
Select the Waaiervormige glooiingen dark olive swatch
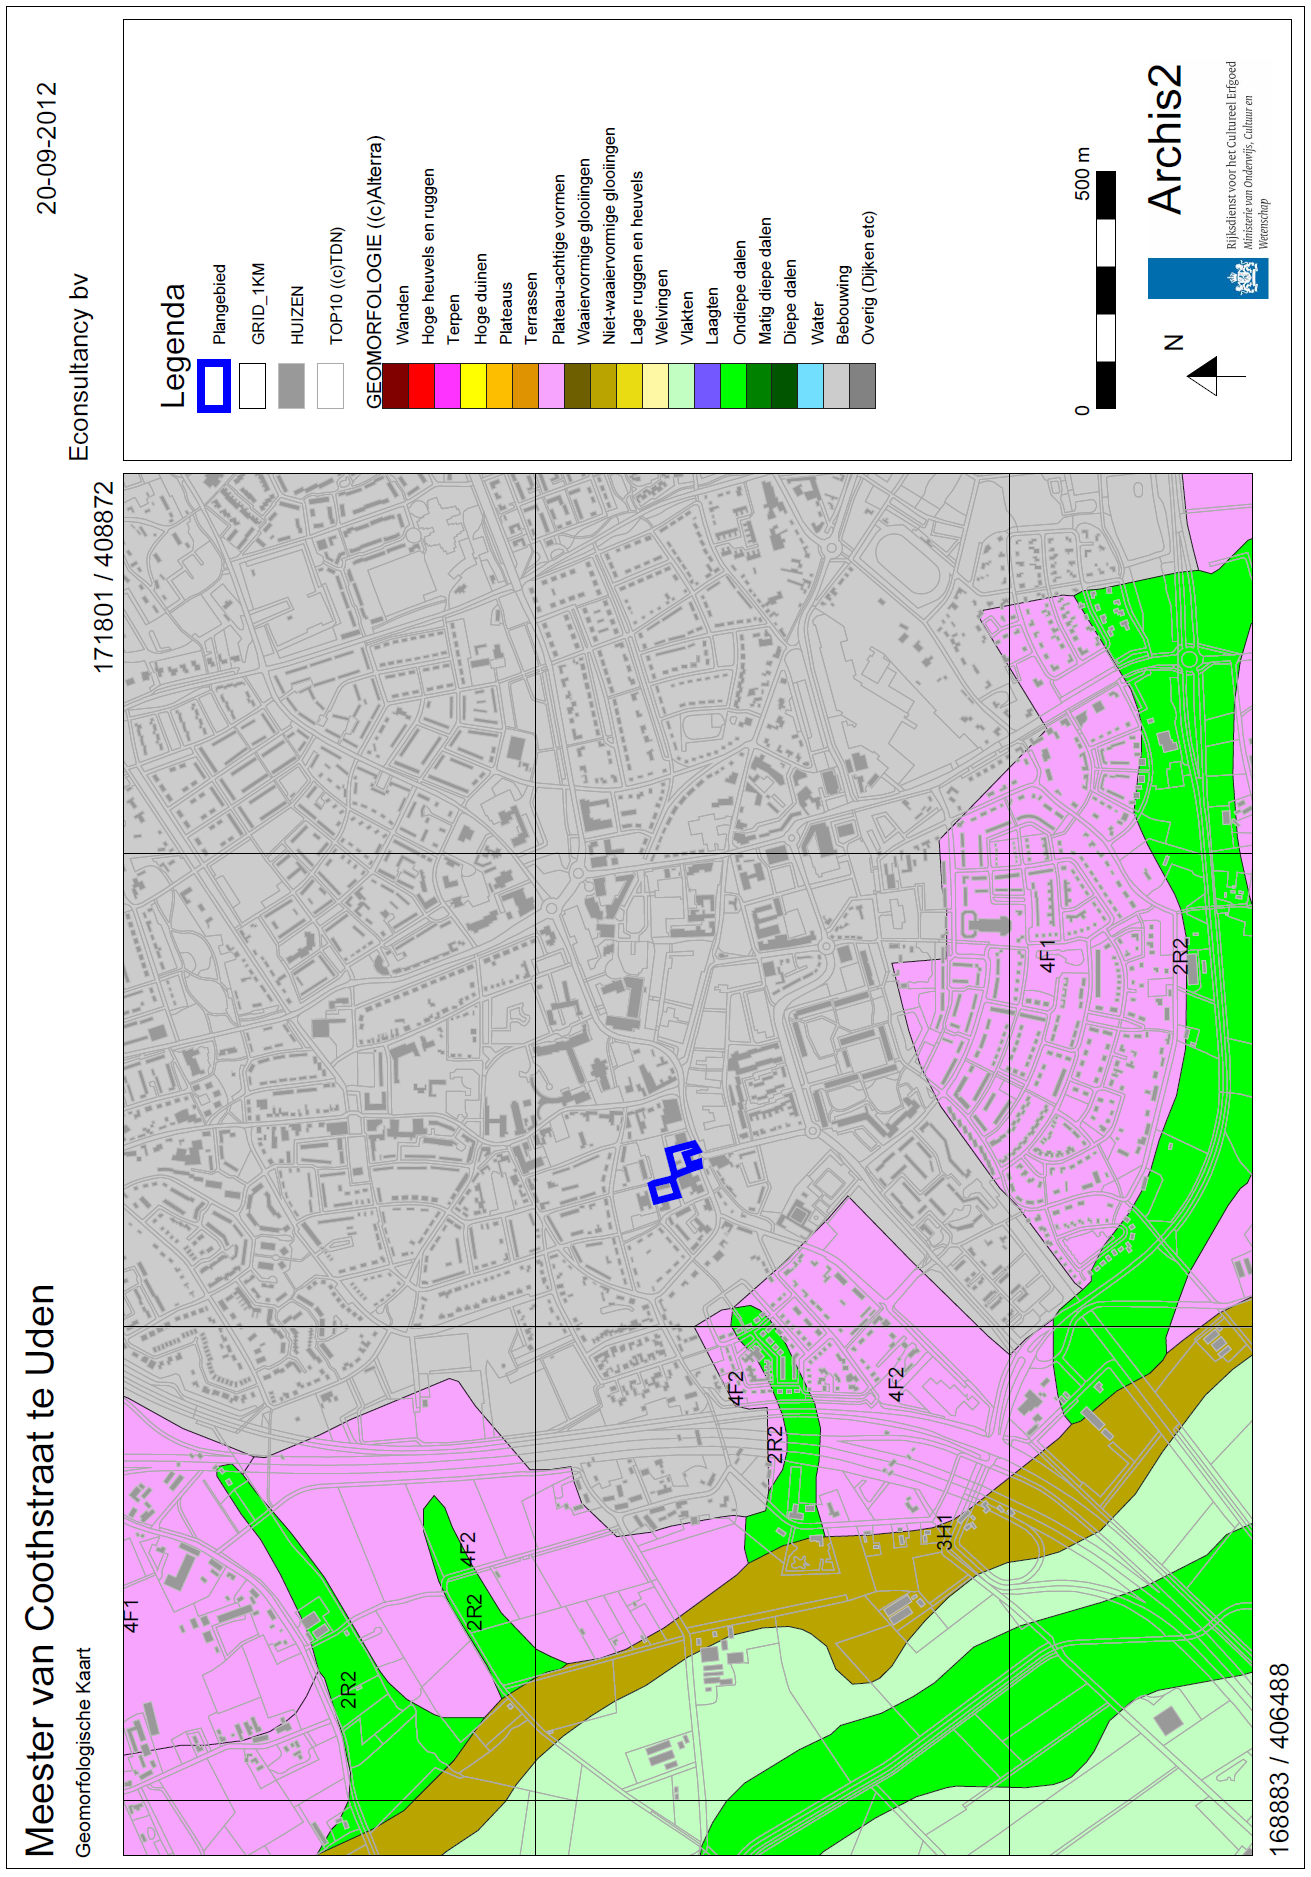(x=577, y=386)
